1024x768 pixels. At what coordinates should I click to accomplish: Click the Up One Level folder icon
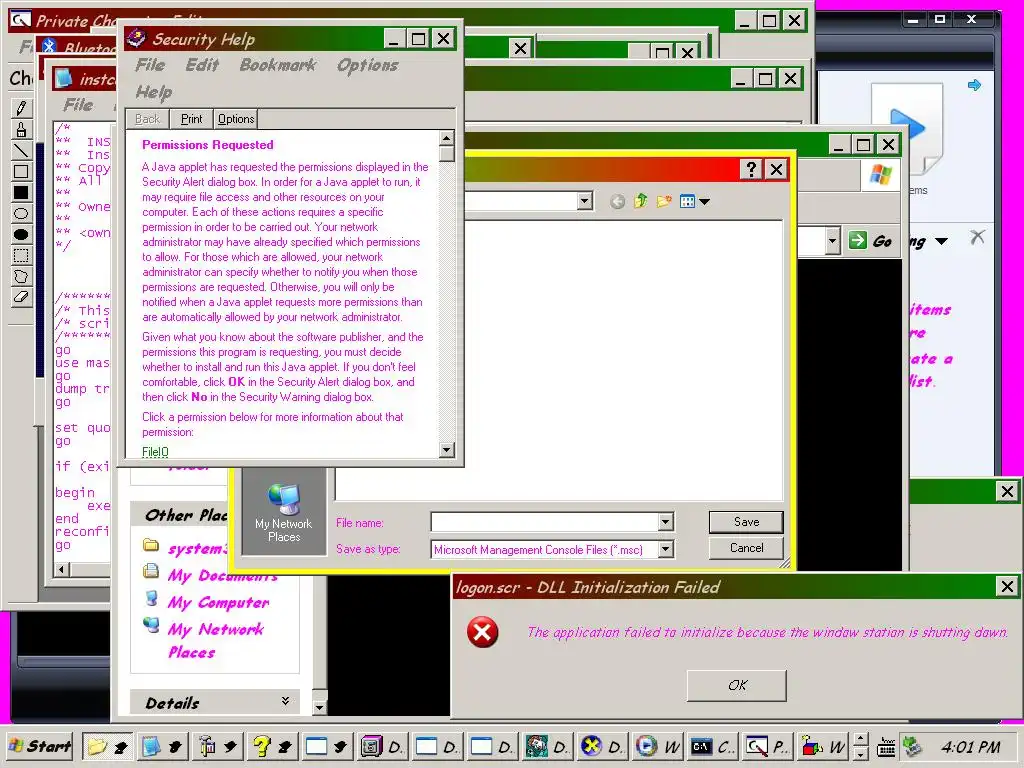[641, 201]
